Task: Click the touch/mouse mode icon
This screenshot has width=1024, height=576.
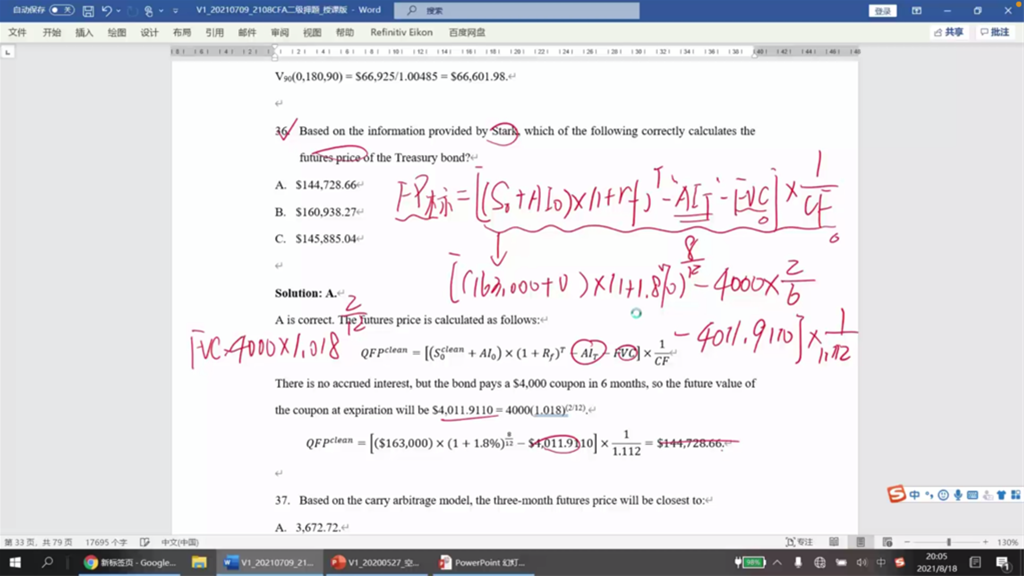Action: [149, 10]
